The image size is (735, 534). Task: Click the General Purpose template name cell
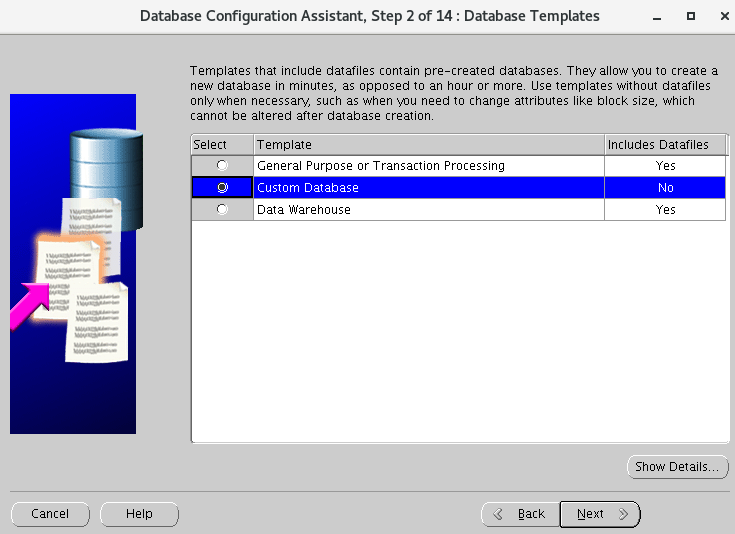380,166
